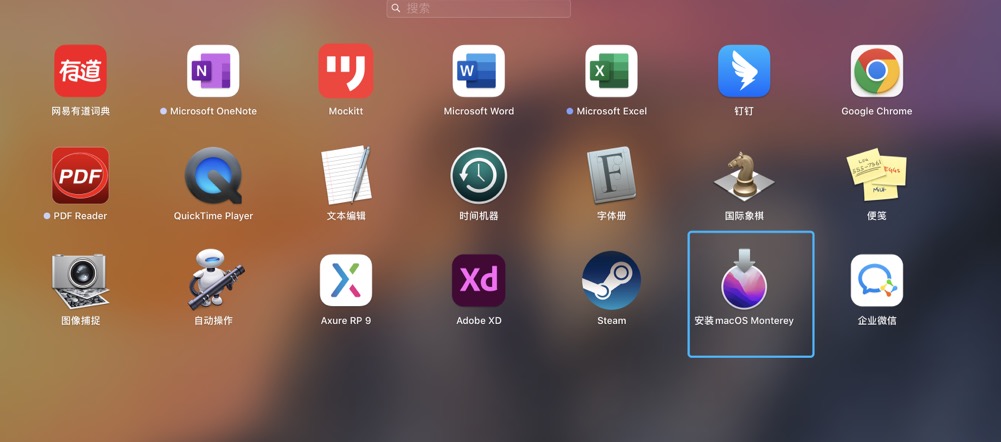Click the "时间机器" label text
The image size is (1001, 442).
tap(479, 216)
